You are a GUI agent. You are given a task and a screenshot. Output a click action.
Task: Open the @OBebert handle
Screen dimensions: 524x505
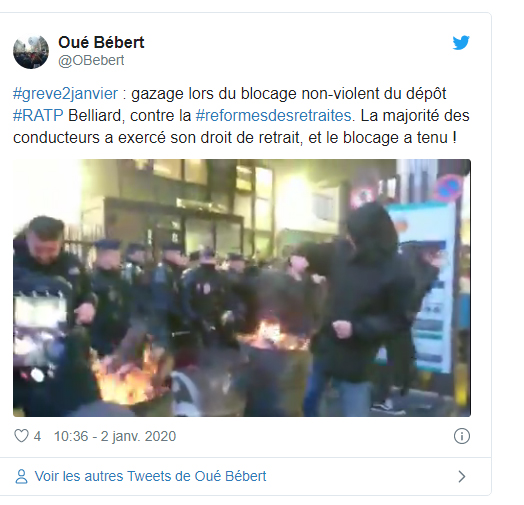[91, 60]
